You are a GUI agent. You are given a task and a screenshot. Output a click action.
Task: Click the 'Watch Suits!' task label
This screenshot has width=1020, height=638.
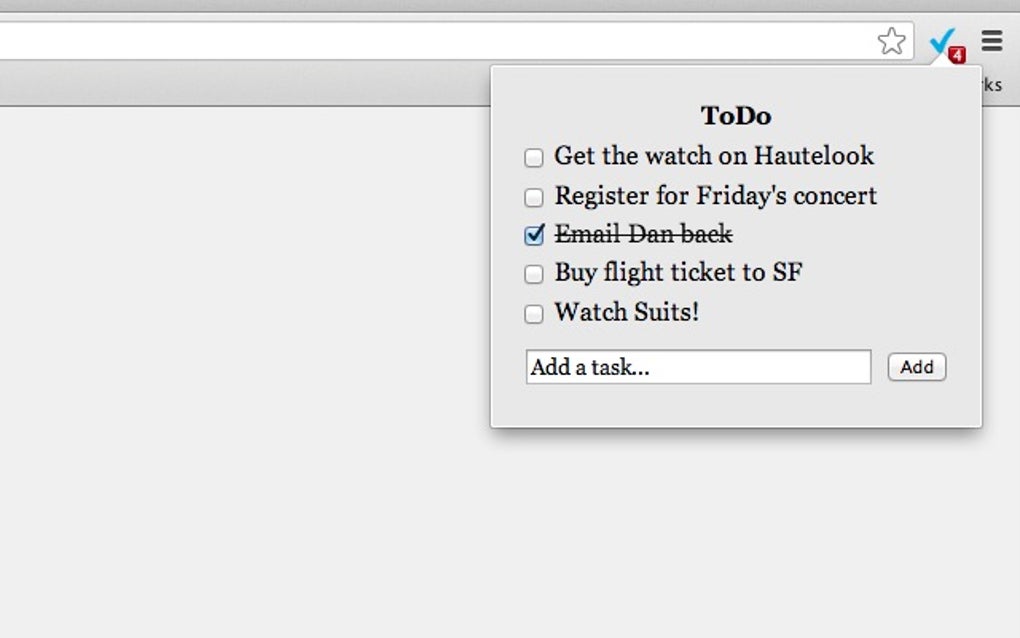(627, 312)
